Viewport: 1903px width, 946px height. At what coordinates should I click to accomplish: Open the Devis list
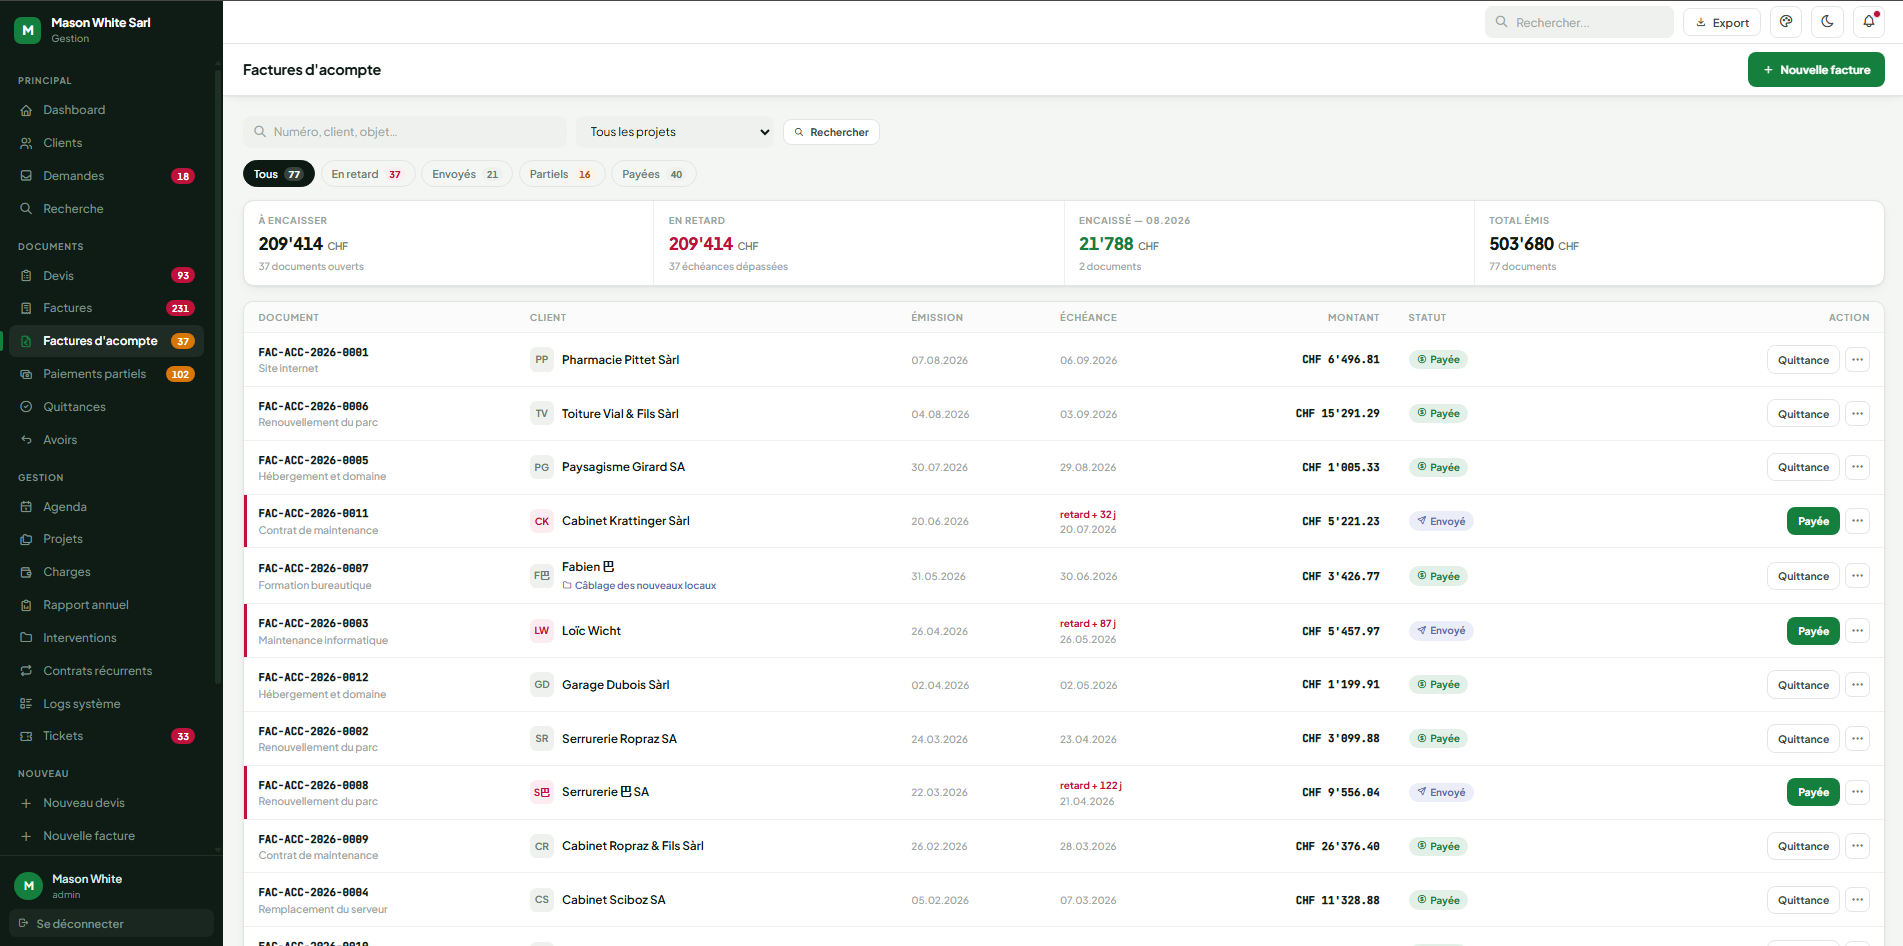[106, 276]
